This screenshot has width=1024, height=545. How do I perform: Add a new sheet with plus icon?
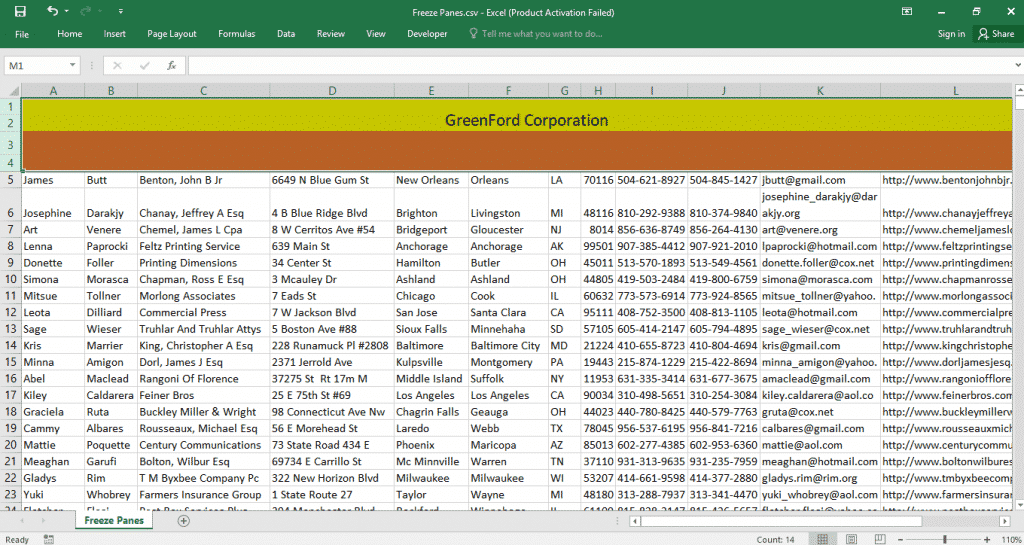[x=183, y=521]
